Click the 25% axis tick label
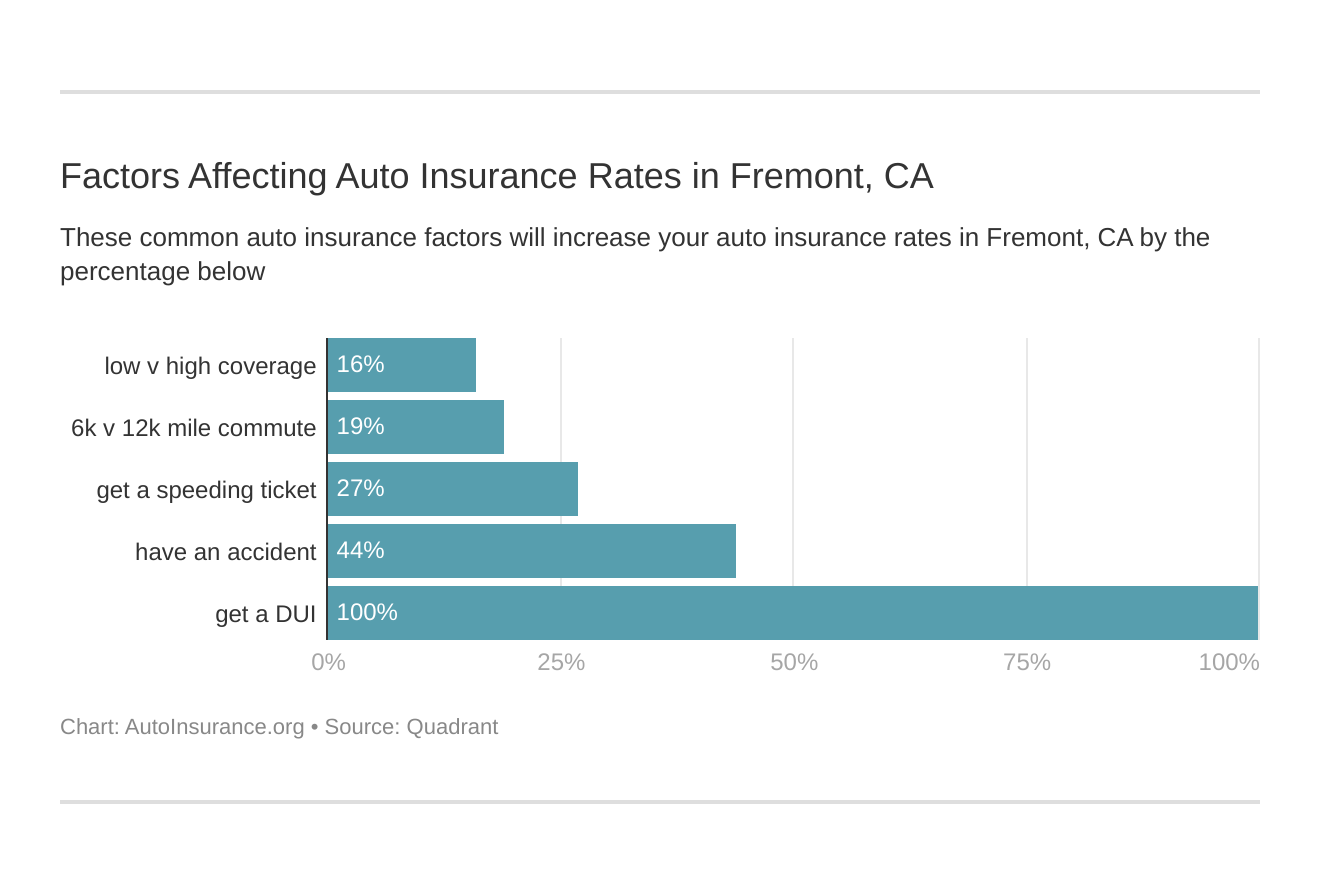The image size is (1320, 882). click(561, 662)
